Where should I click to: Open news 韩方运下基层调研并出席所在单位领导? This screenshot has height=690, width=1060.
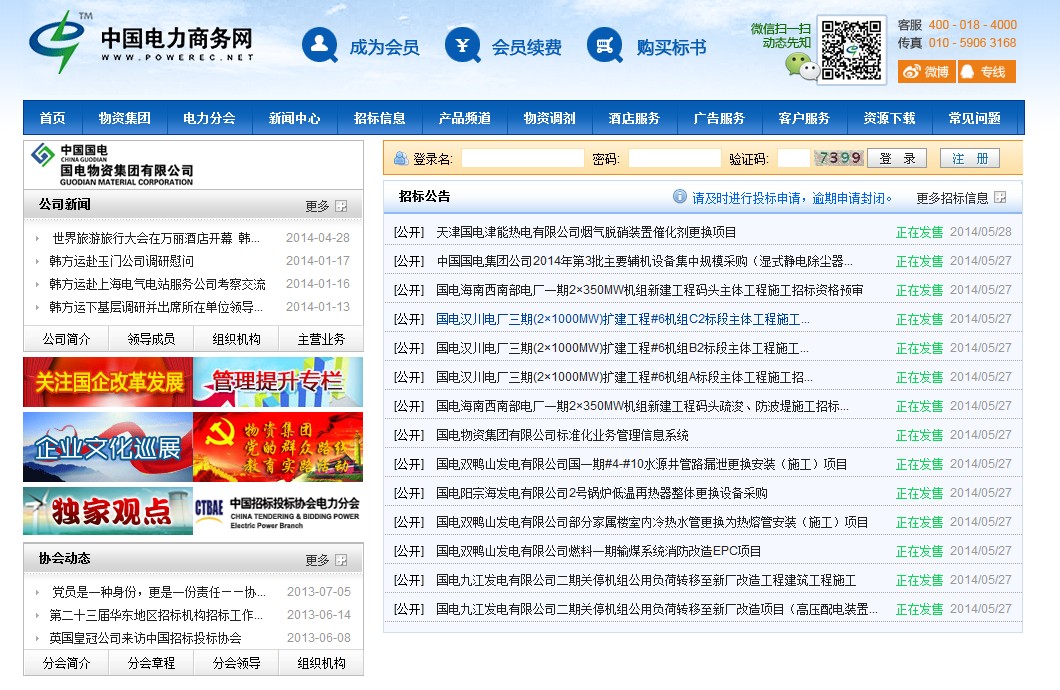coord(156,307)
